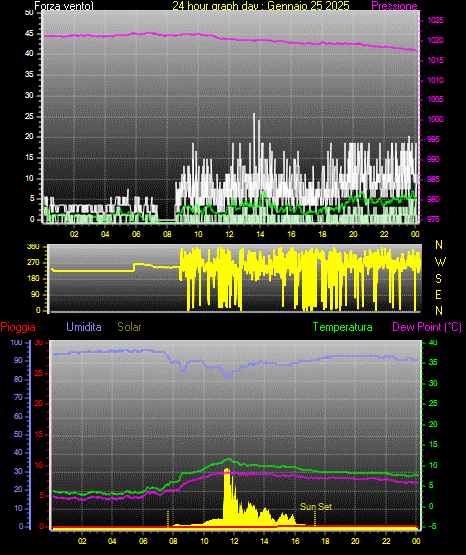Click the 24 hour graph day title

(x=261, y=5)
